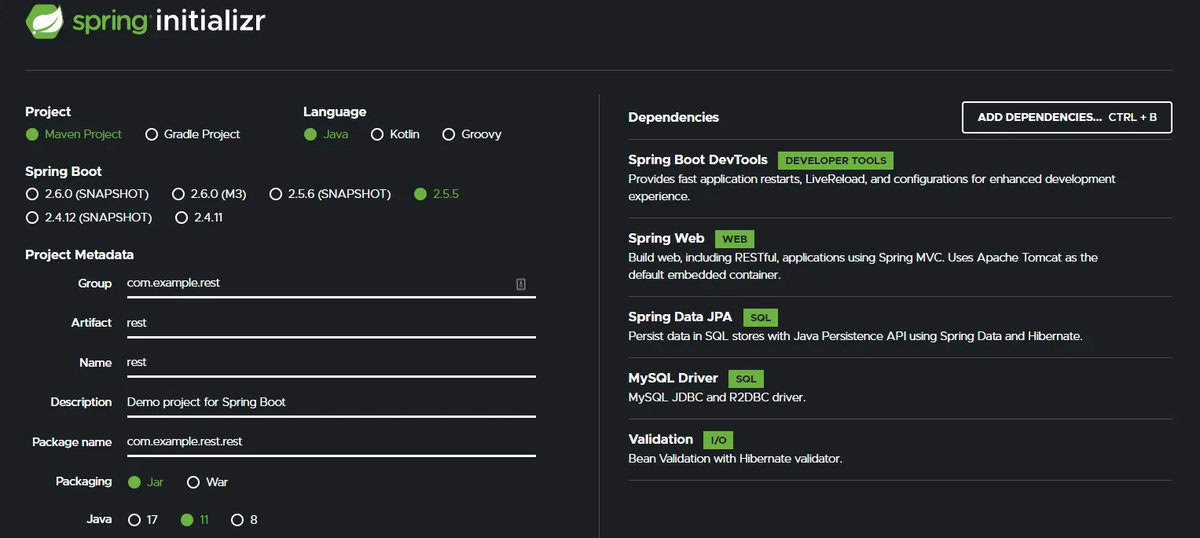The image size is (1200, 538).
Task: Click the Add Dependencies button
Action: click(1067, 117)
